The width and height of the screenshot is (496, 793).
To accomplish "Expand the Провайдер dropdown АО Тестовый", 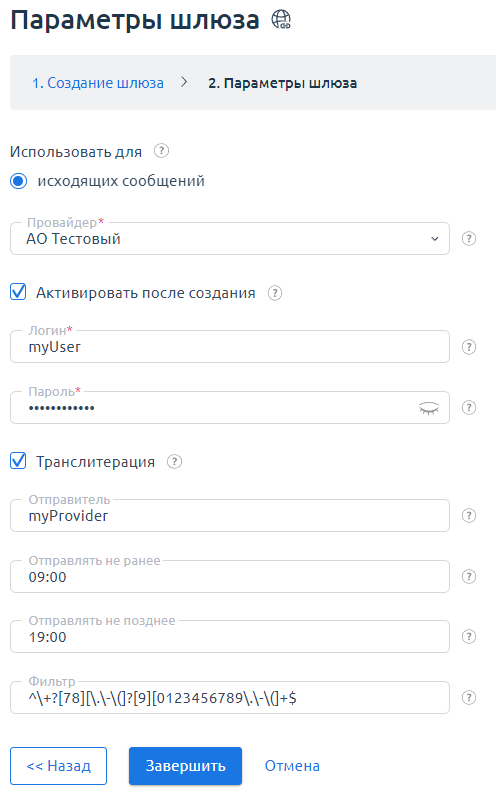I will [x=230, y=239].
